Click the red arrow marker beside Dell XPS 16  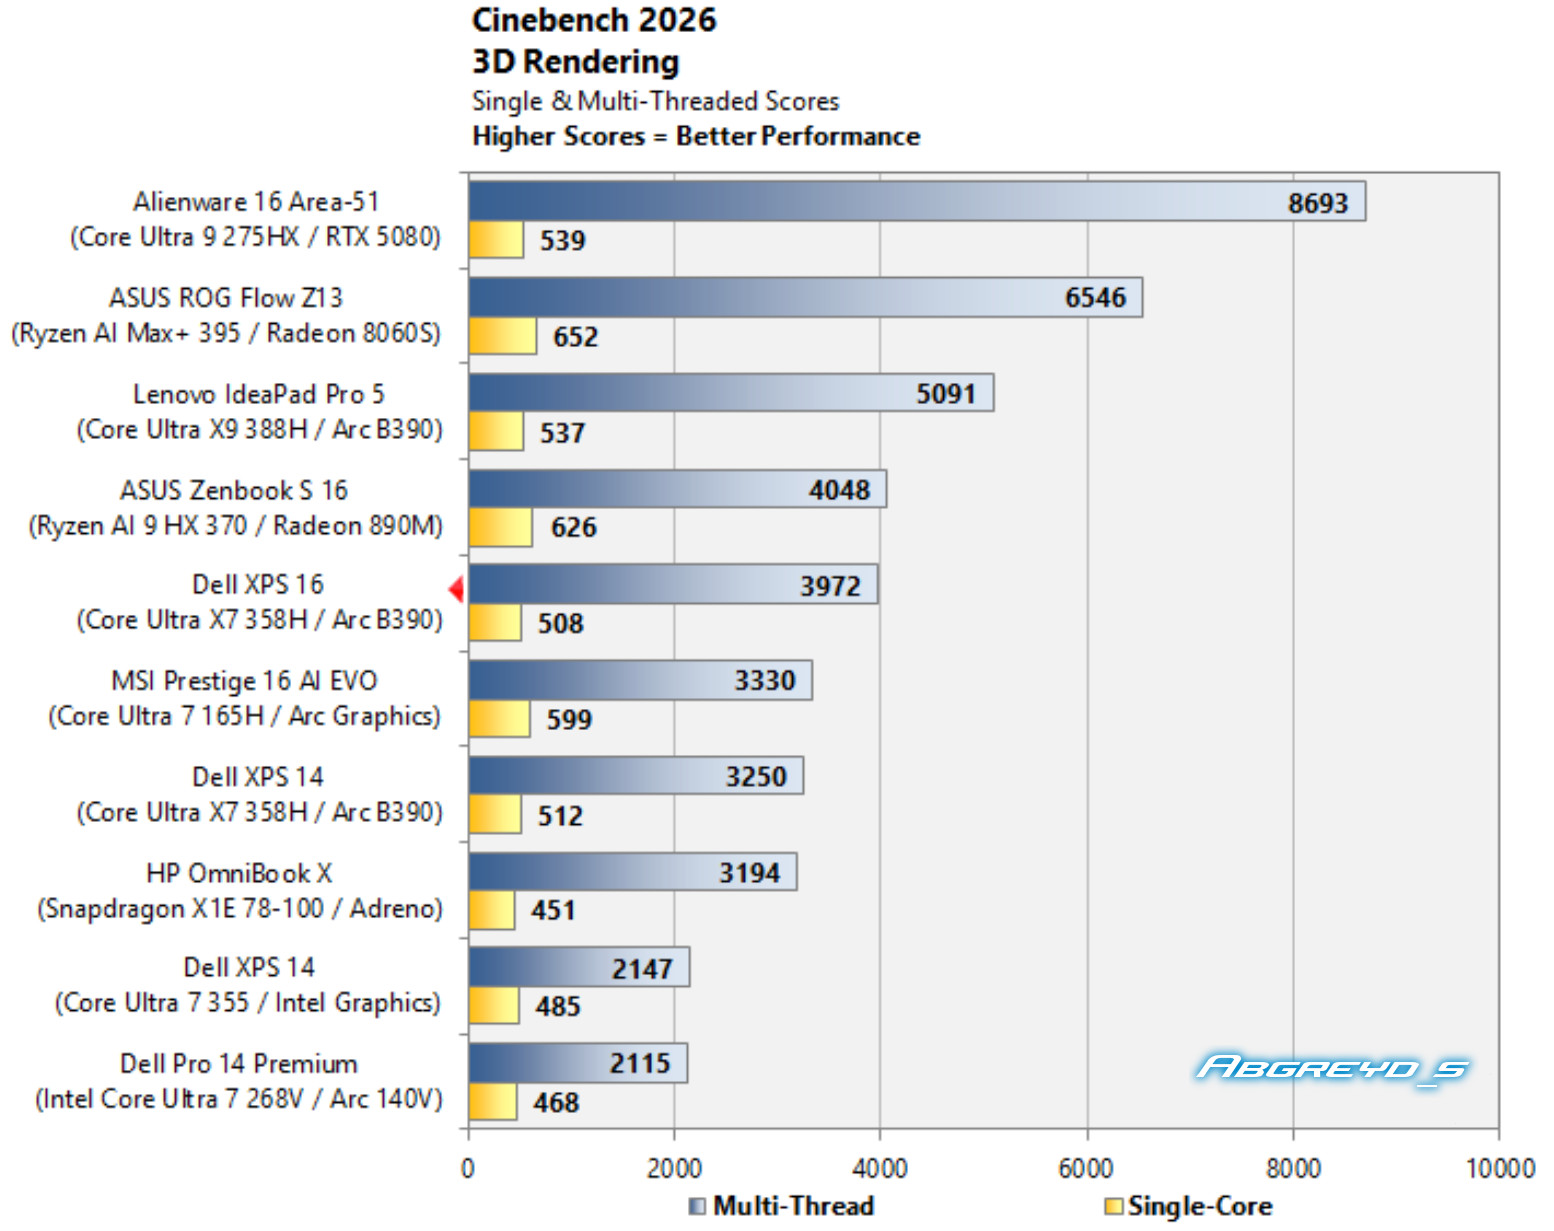[456, 590]
